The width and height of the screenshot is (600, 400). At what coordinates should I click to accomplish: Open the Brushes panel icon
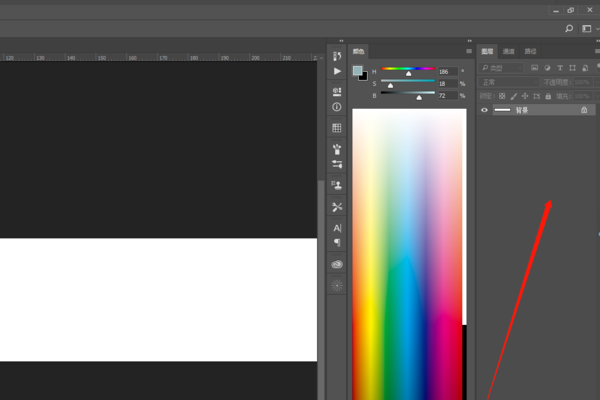[x=337, y=149]
